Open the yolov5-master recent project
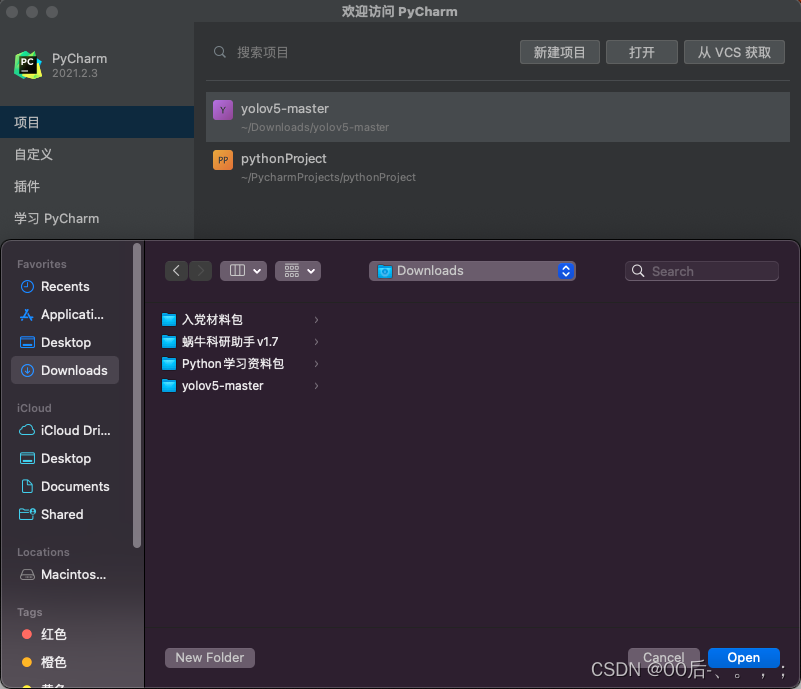Screen dimensions: 801x689 498,117
